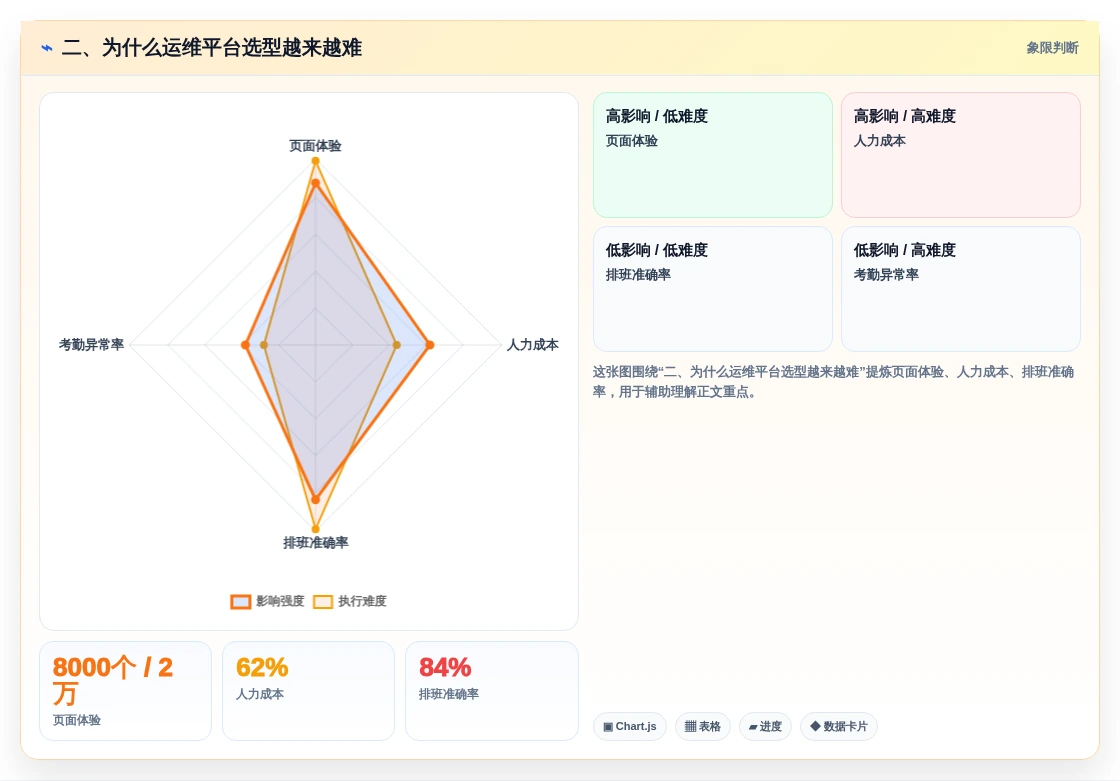Select the 数据卡片 tag chip
The image size is (1120, 781).
(839, 726)
